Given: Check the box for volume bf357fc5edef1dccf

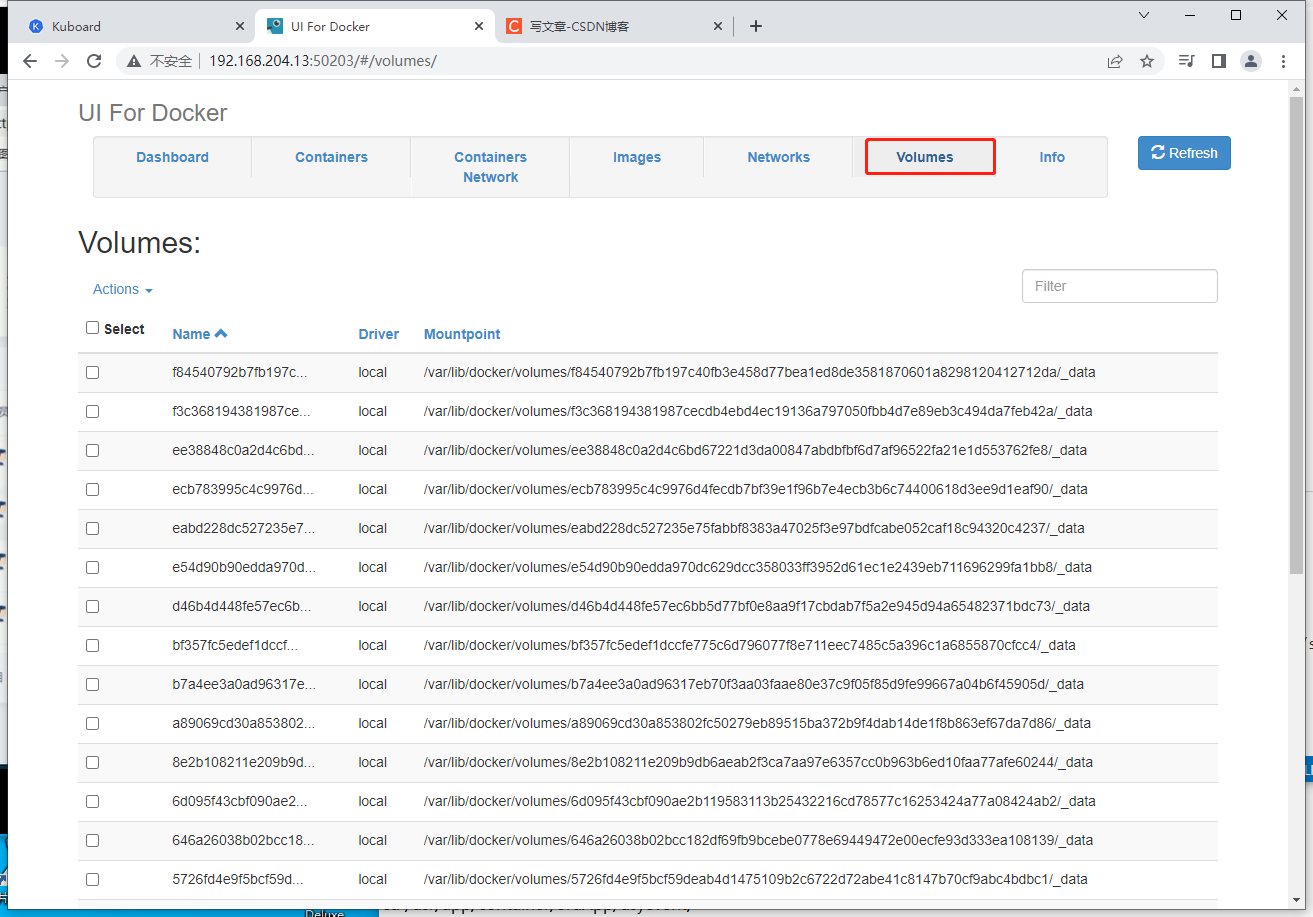Looking at the screenshot, I should 93,645.
